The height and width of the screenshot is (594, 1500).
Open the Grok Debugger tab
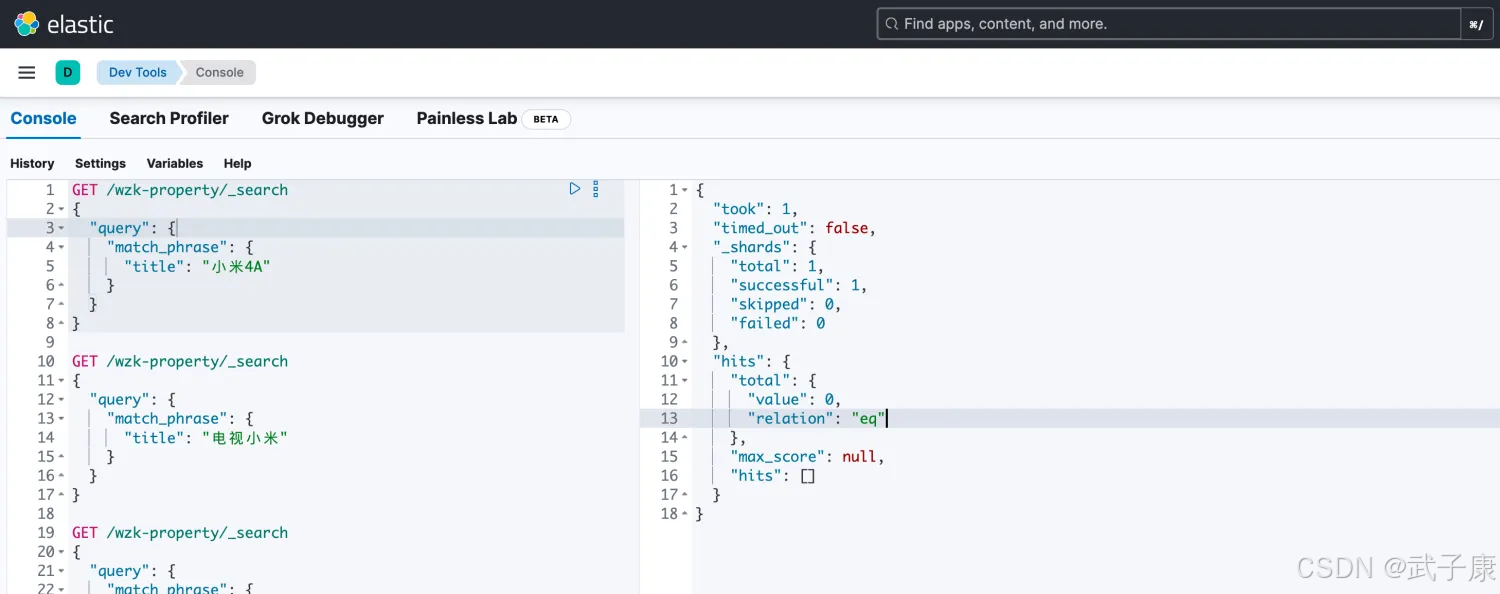[x=322, y=118]
